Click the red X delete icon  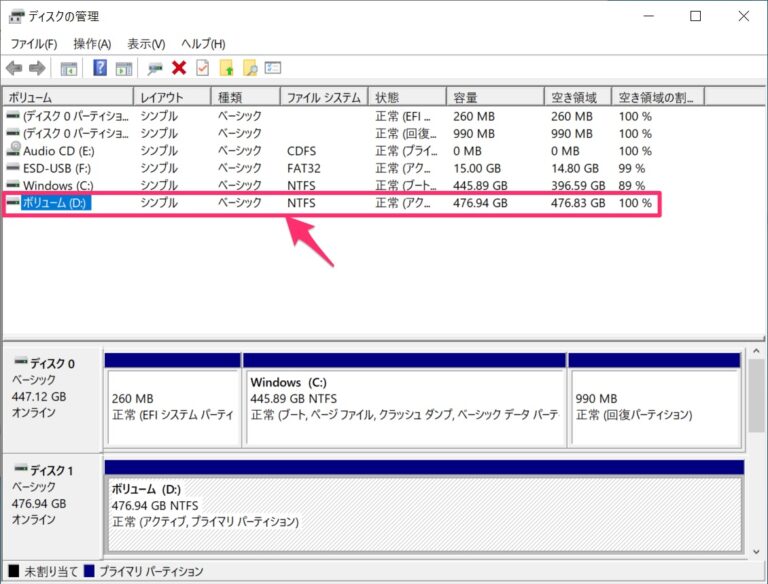(179, 68)
